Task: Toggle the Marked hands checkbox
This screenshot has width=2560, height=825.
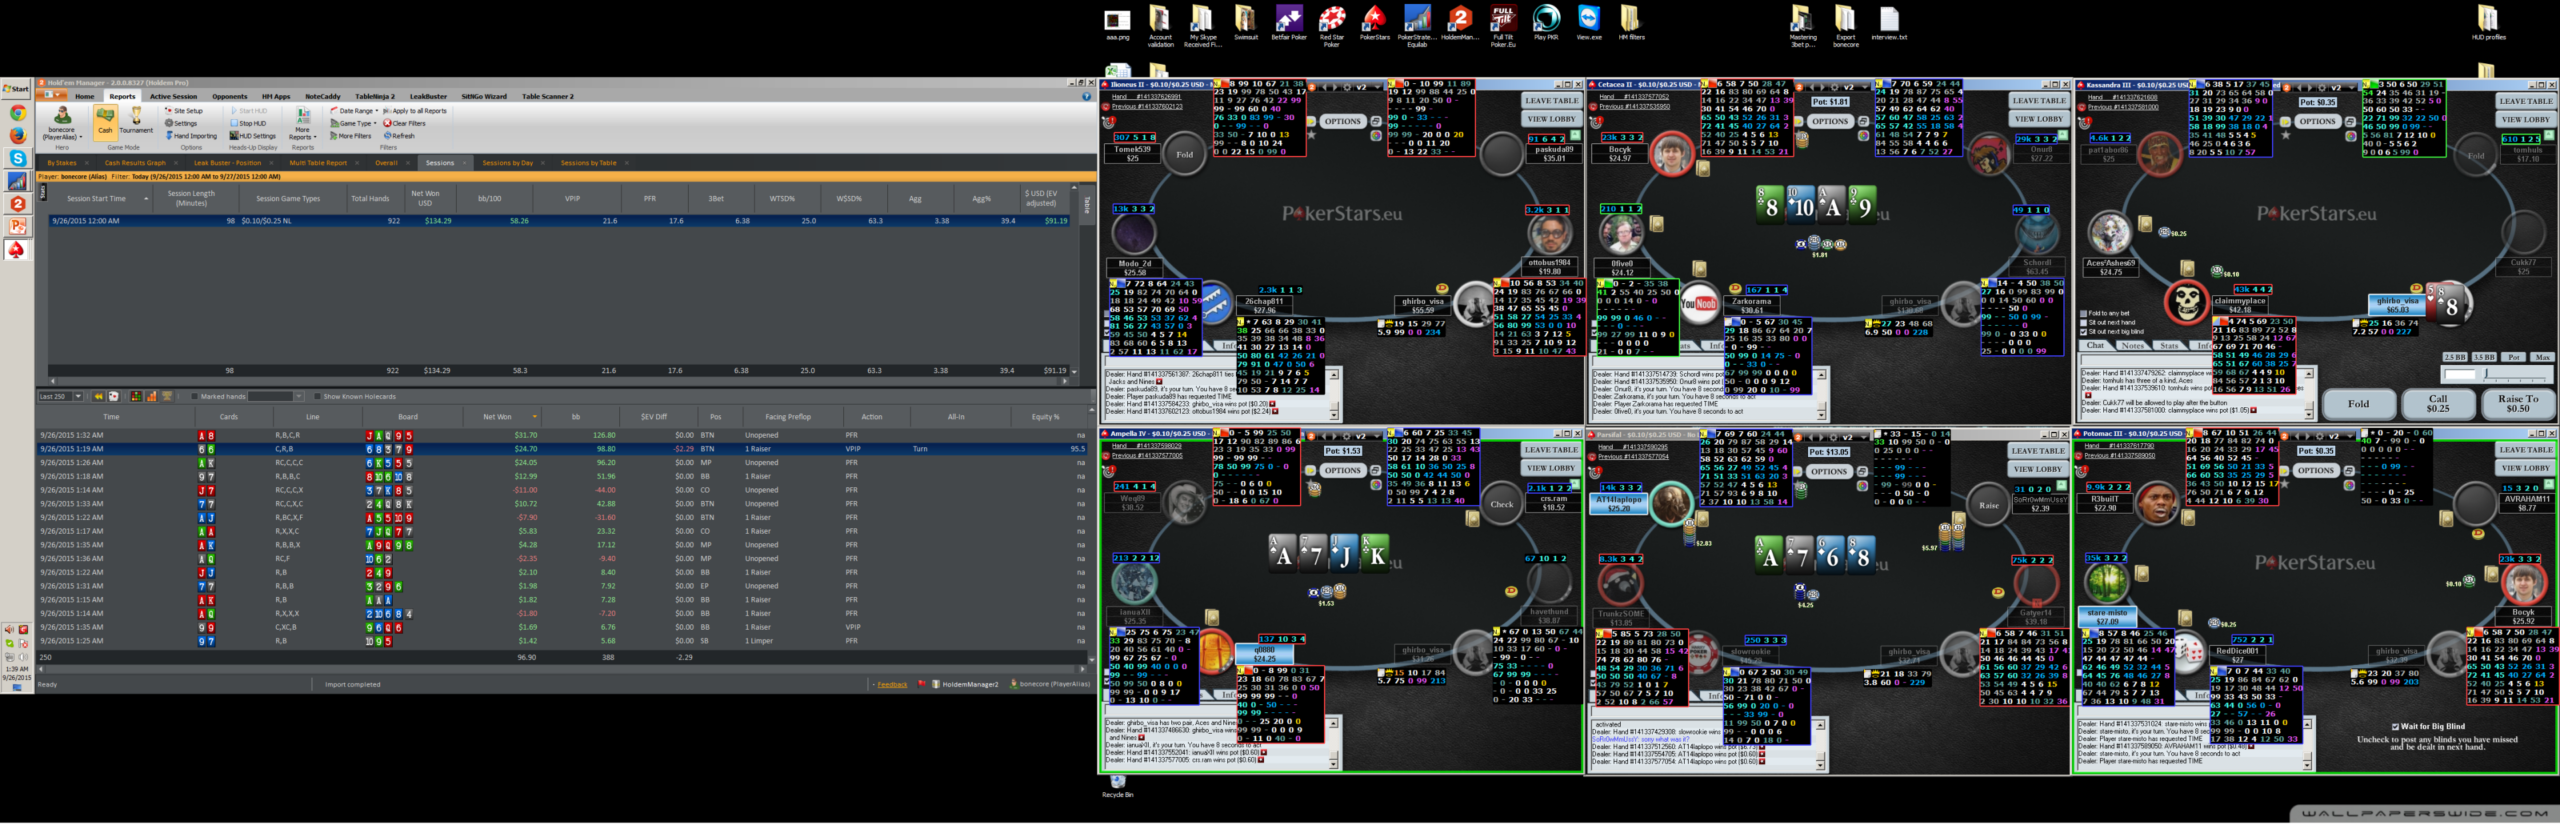Action: 194,397
